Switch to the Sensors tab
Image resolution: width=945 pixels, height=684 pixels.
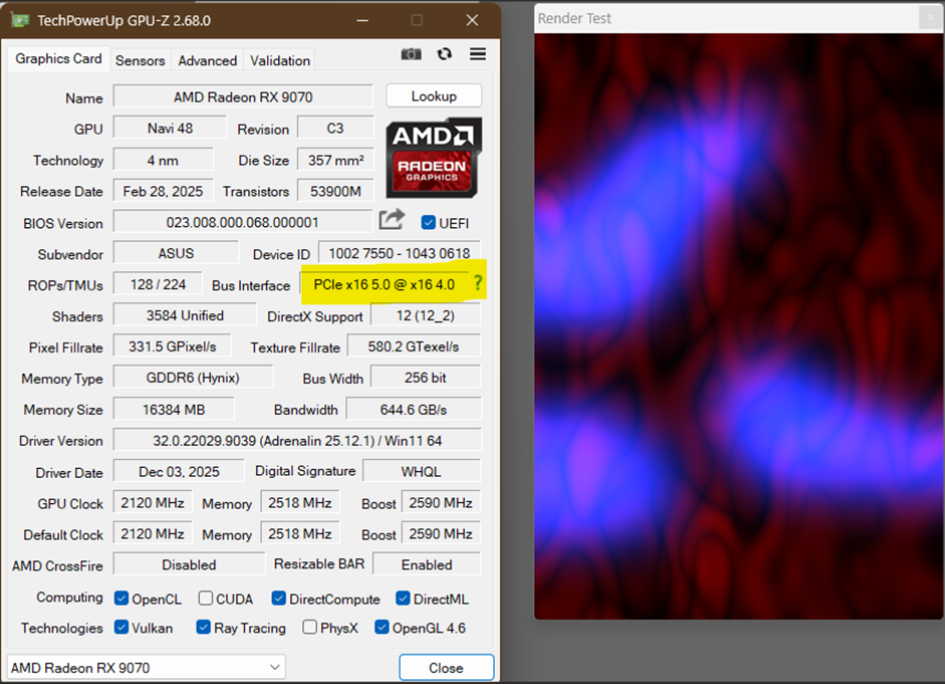tap(140, 61)
